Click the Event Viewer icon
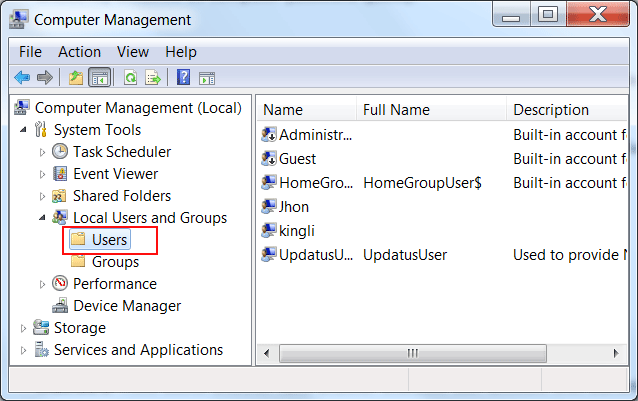This screenshot has height=401, width=638. (60, 174)
